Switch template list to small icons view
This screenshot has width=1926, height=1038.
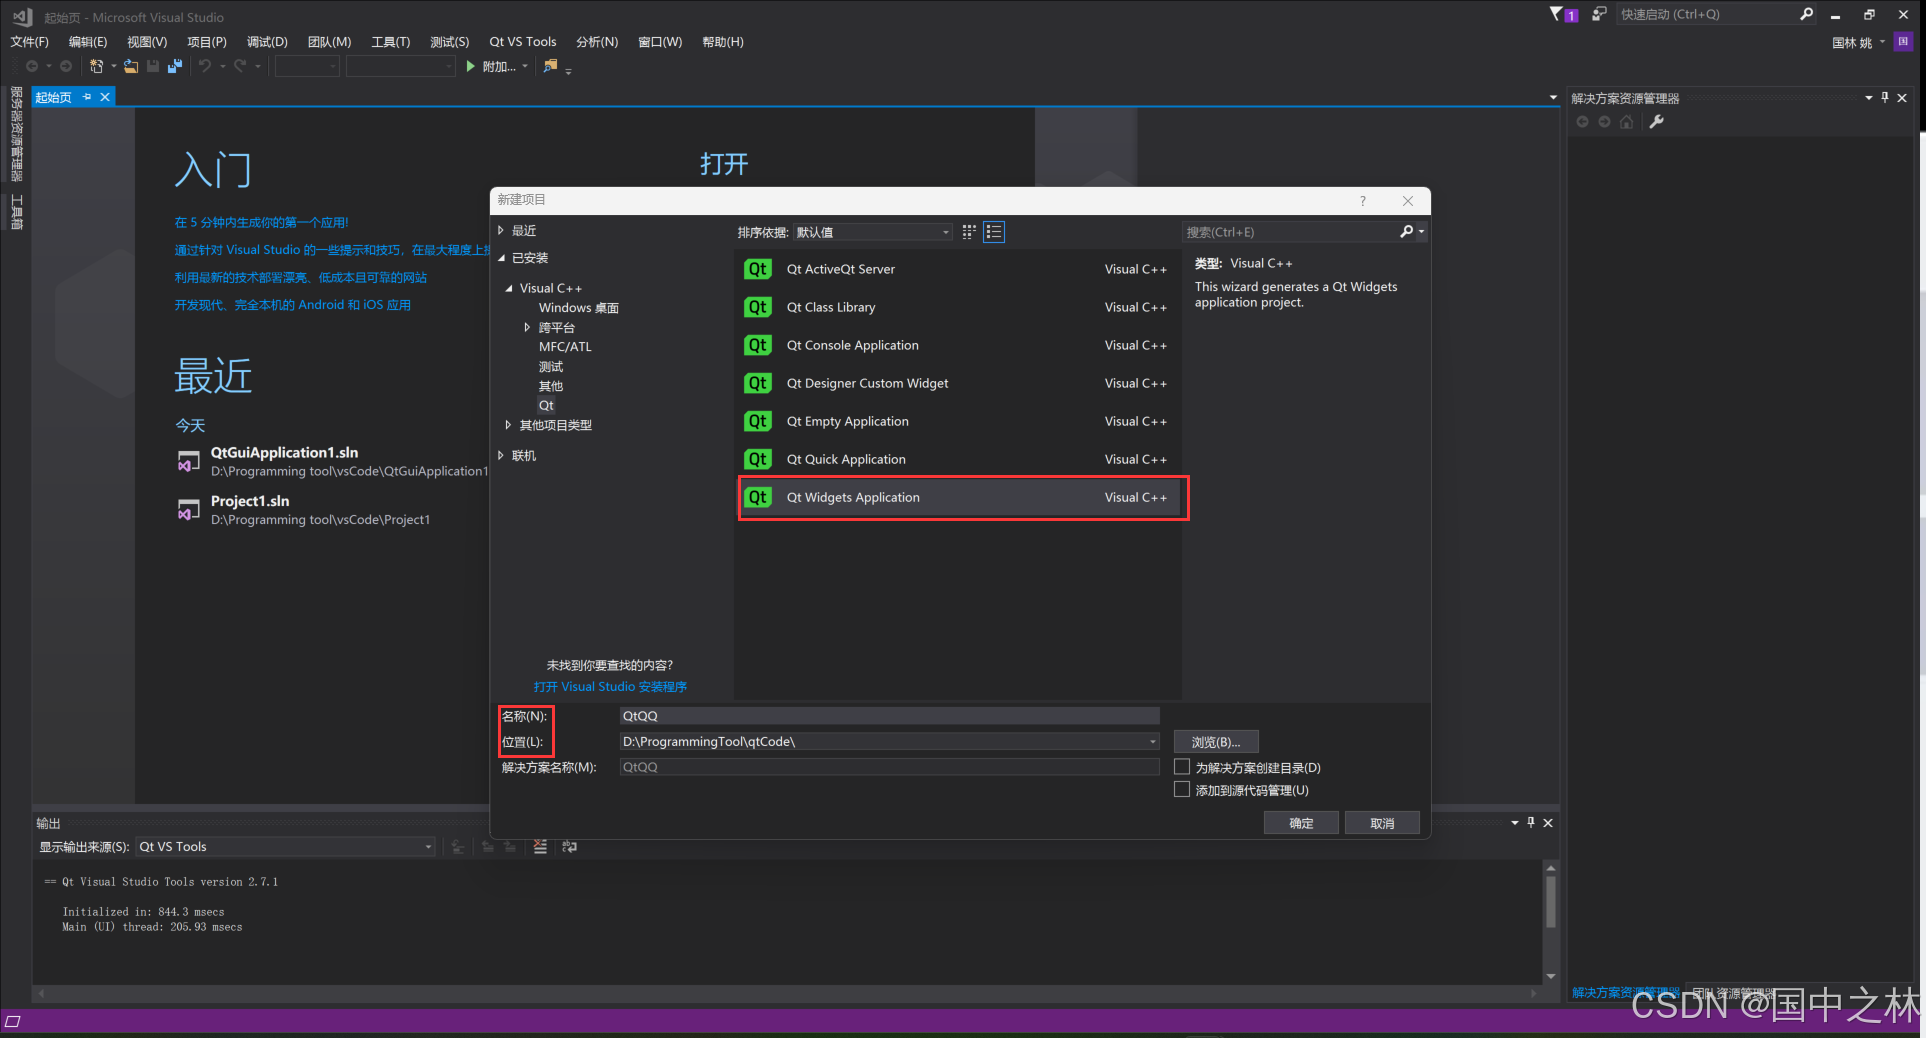click(968, 232)
